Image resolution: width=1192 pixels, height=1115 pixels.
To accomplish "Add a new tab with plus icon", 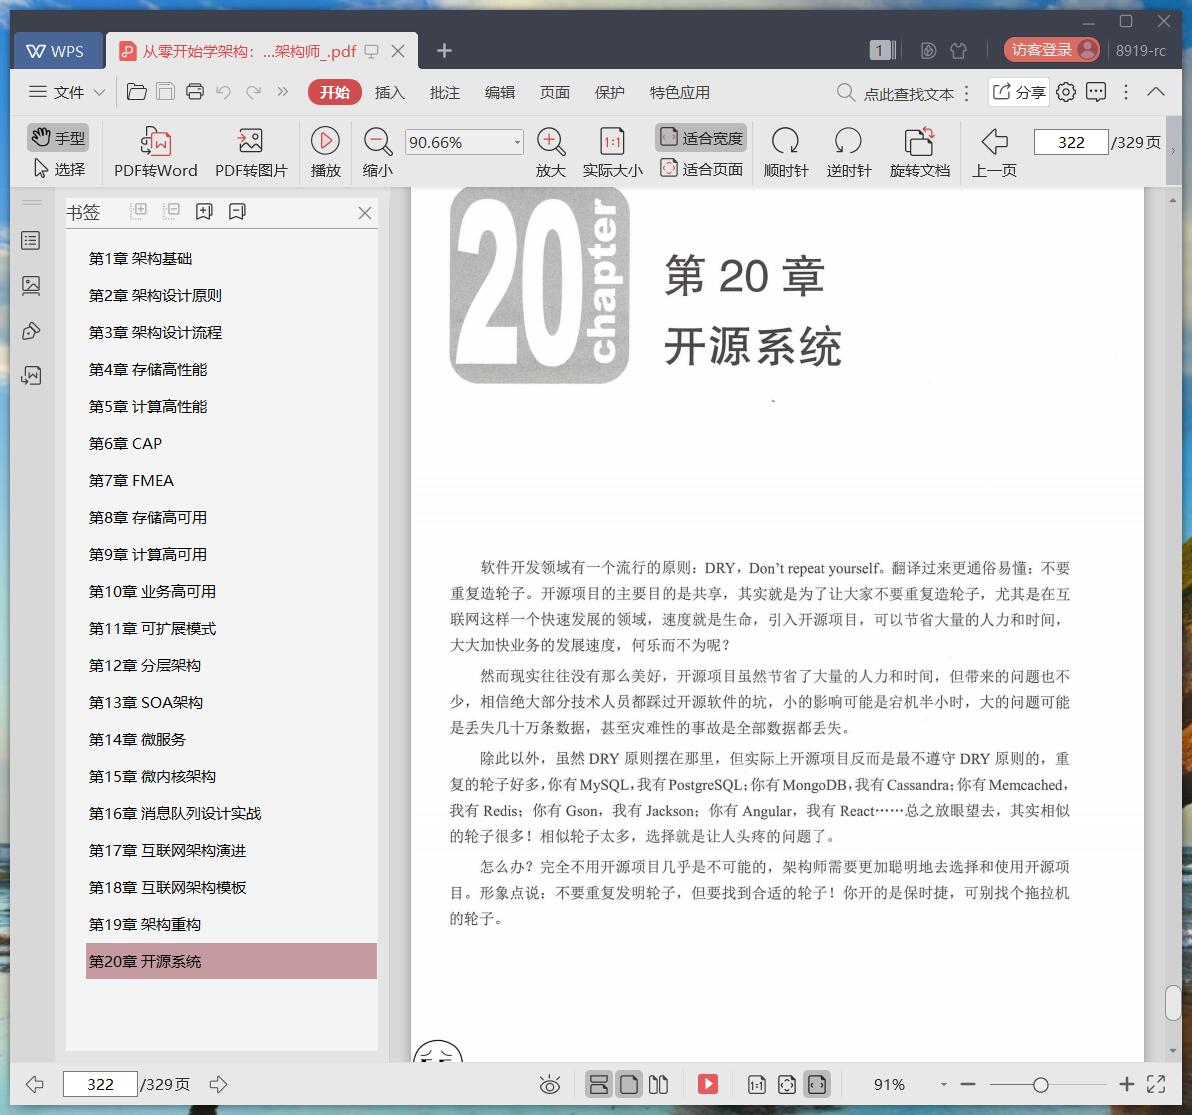I will point(444,50).
